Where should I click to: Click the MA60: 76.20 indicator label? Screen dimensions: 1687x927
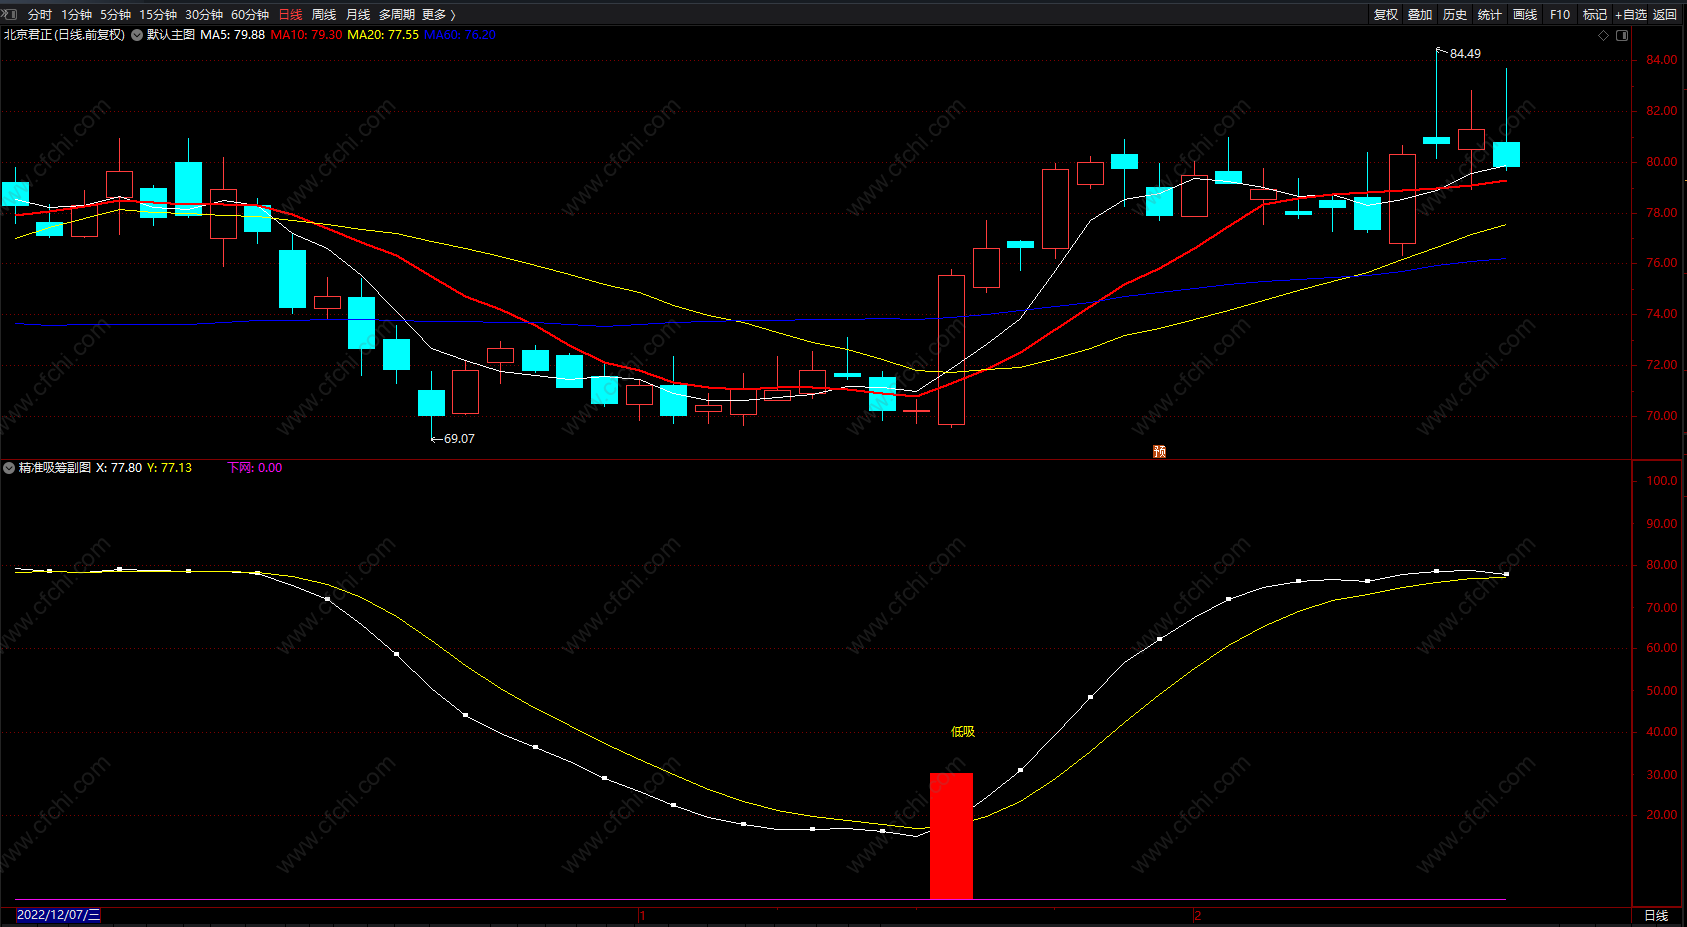pyautogui.click(x=460, y=35)
